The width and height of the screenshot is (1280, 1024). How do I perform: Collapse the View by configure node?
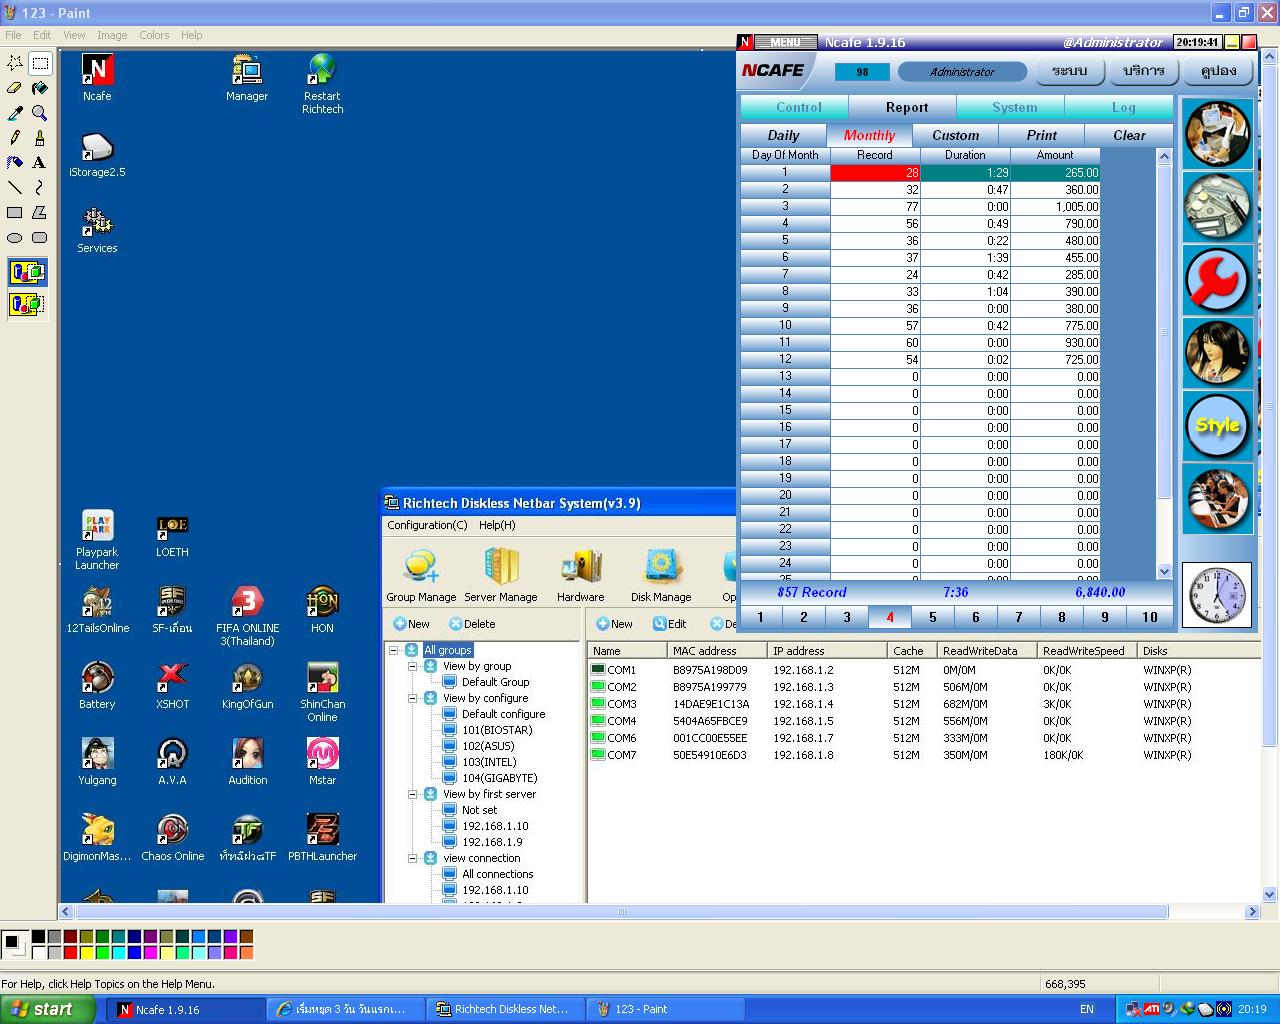[x=412, y=698]
